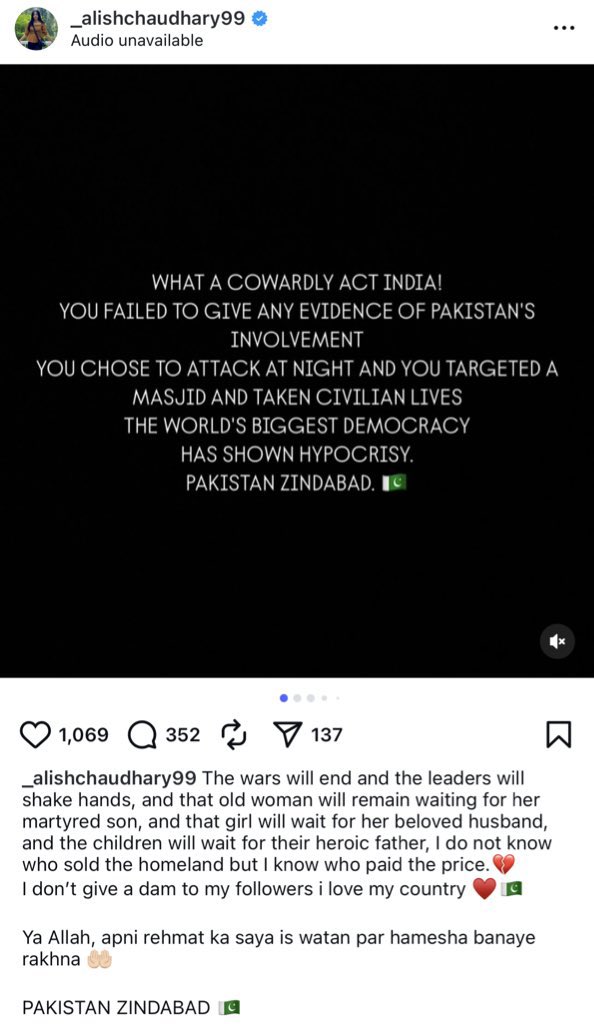The width and height of the screenshot is (594, 1024).
Task: Jump to third carousel dot
Action: tap(311, 698)
